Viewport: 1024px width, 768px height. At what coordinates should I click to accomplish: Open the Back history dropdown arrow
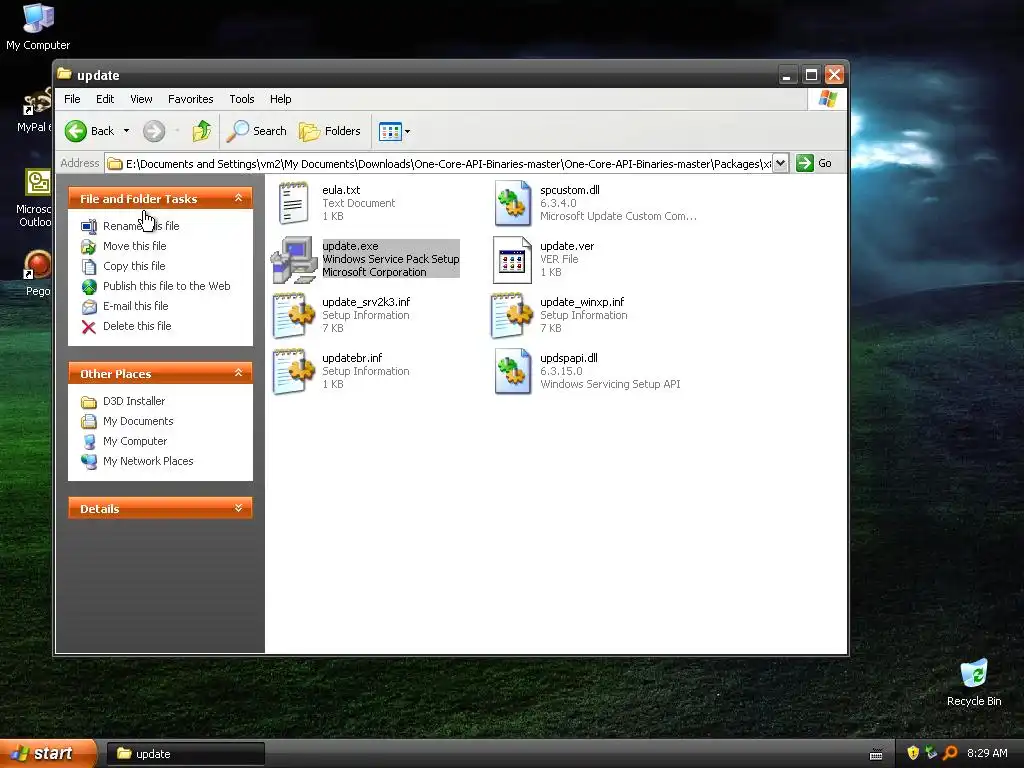tap(126, 131)
